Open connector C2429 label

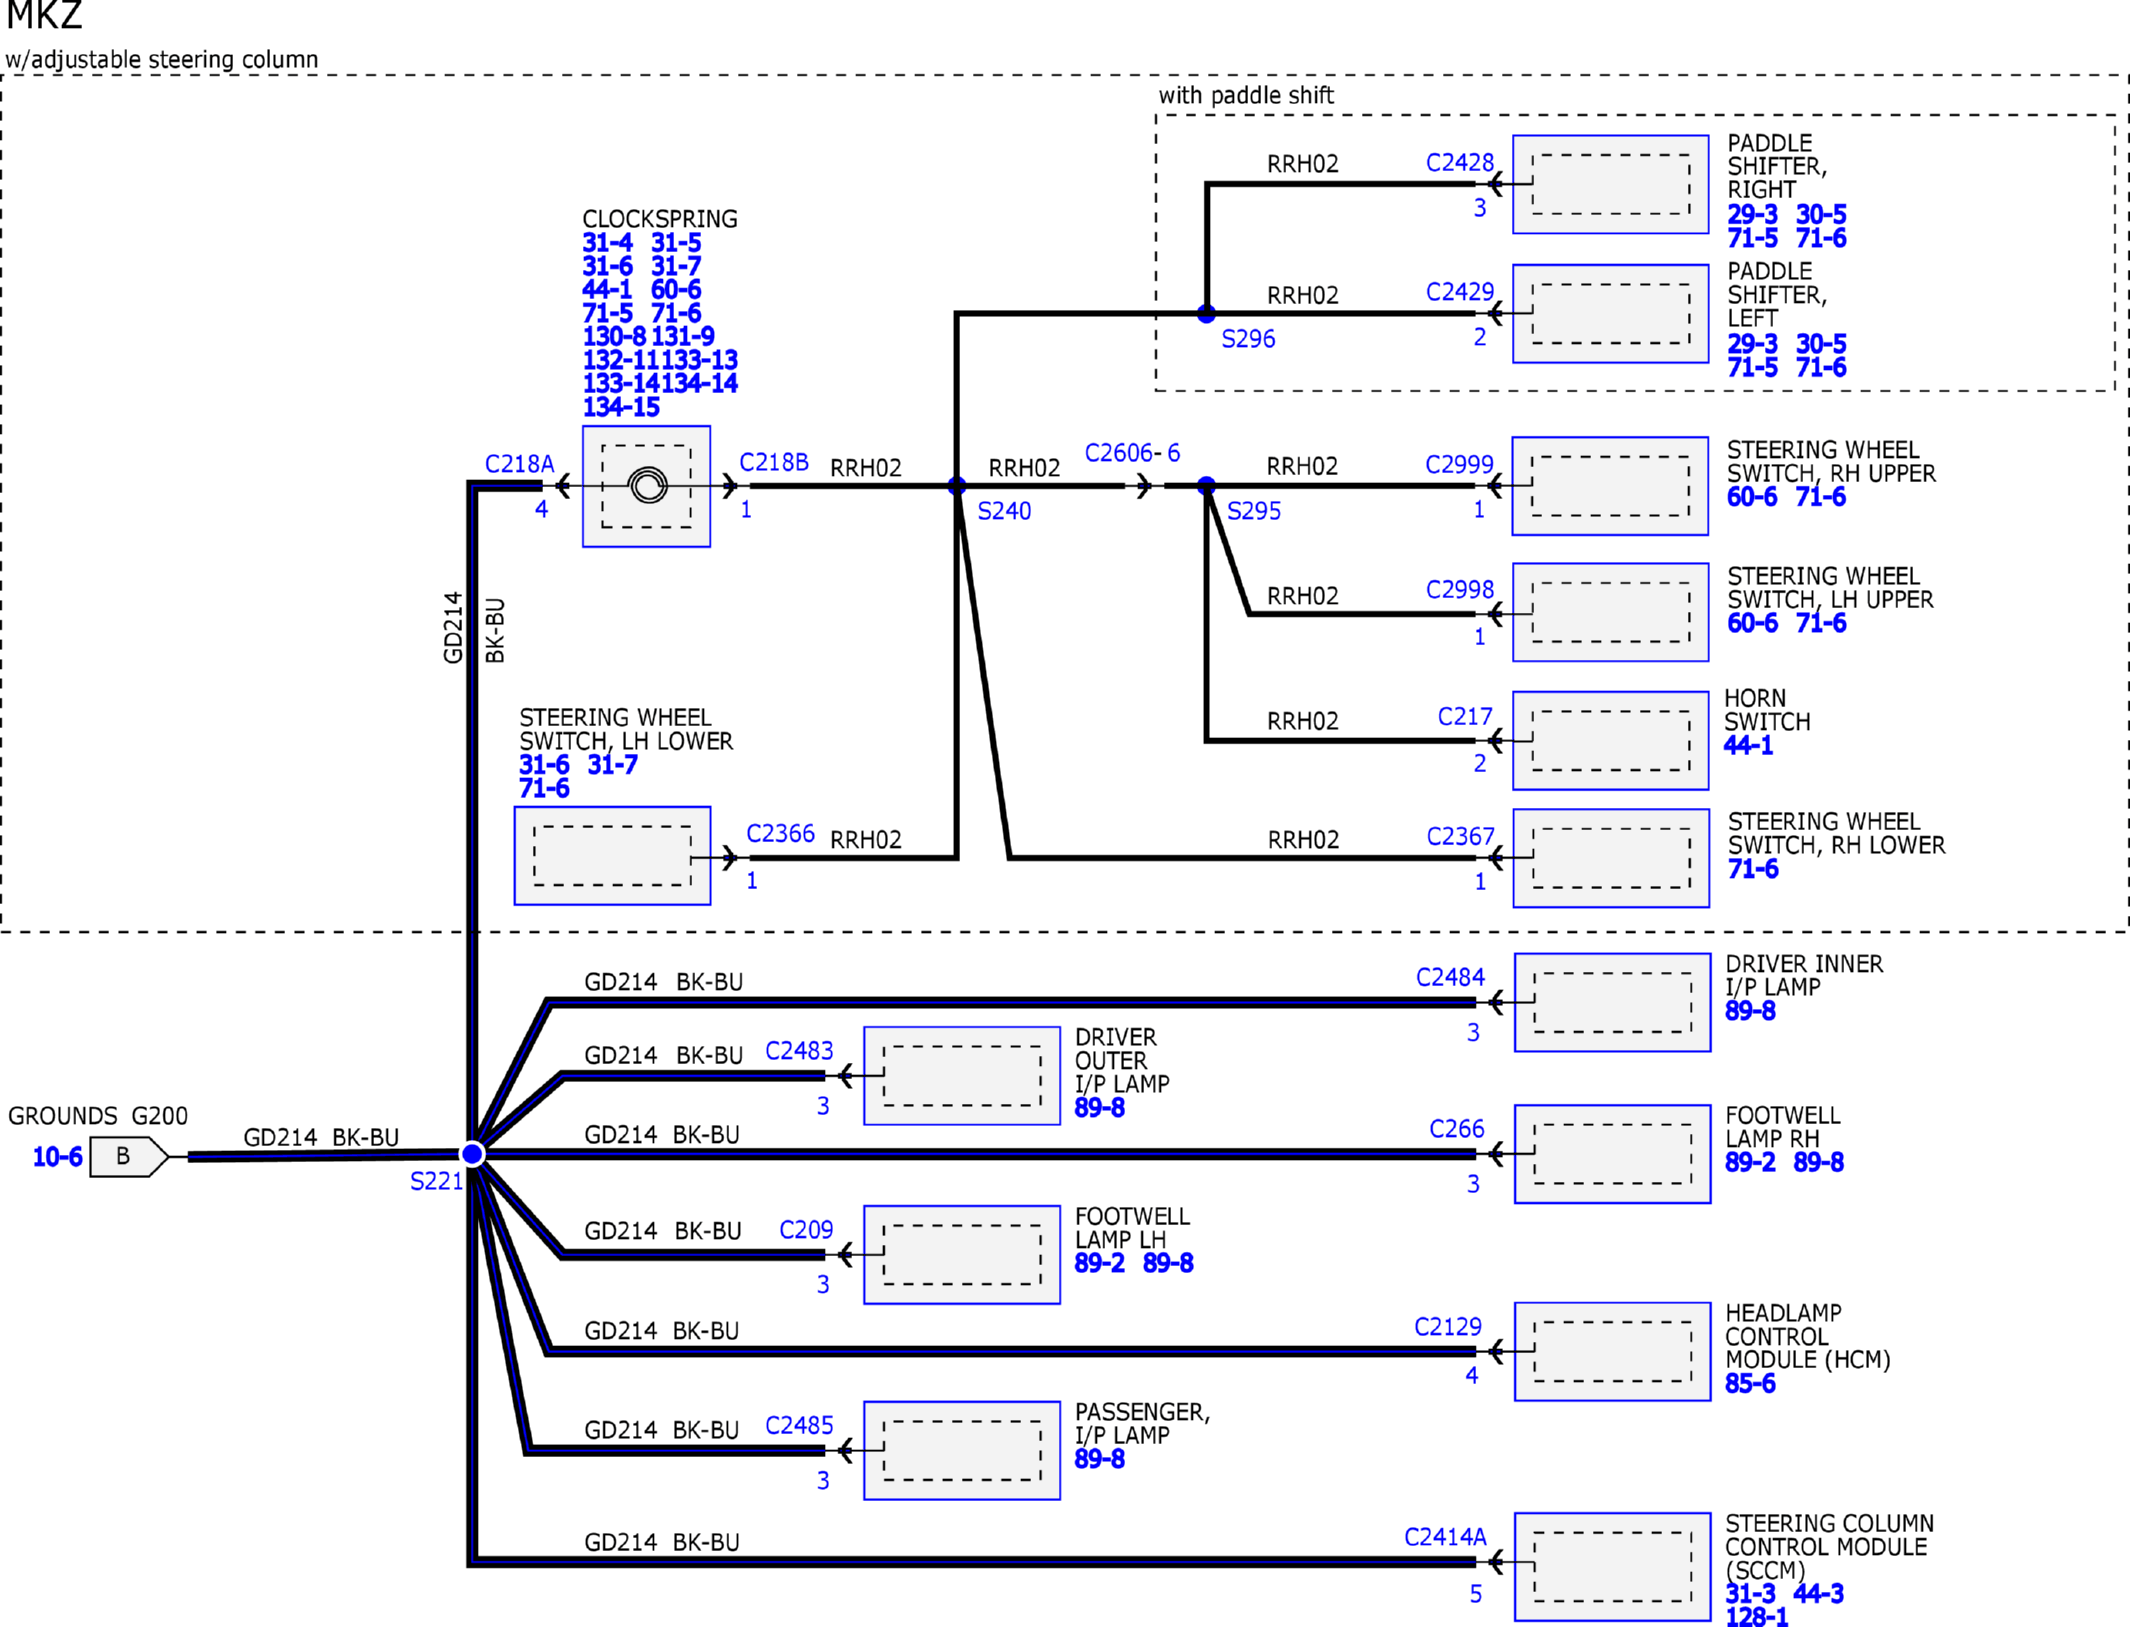[x=1460, y=291]
